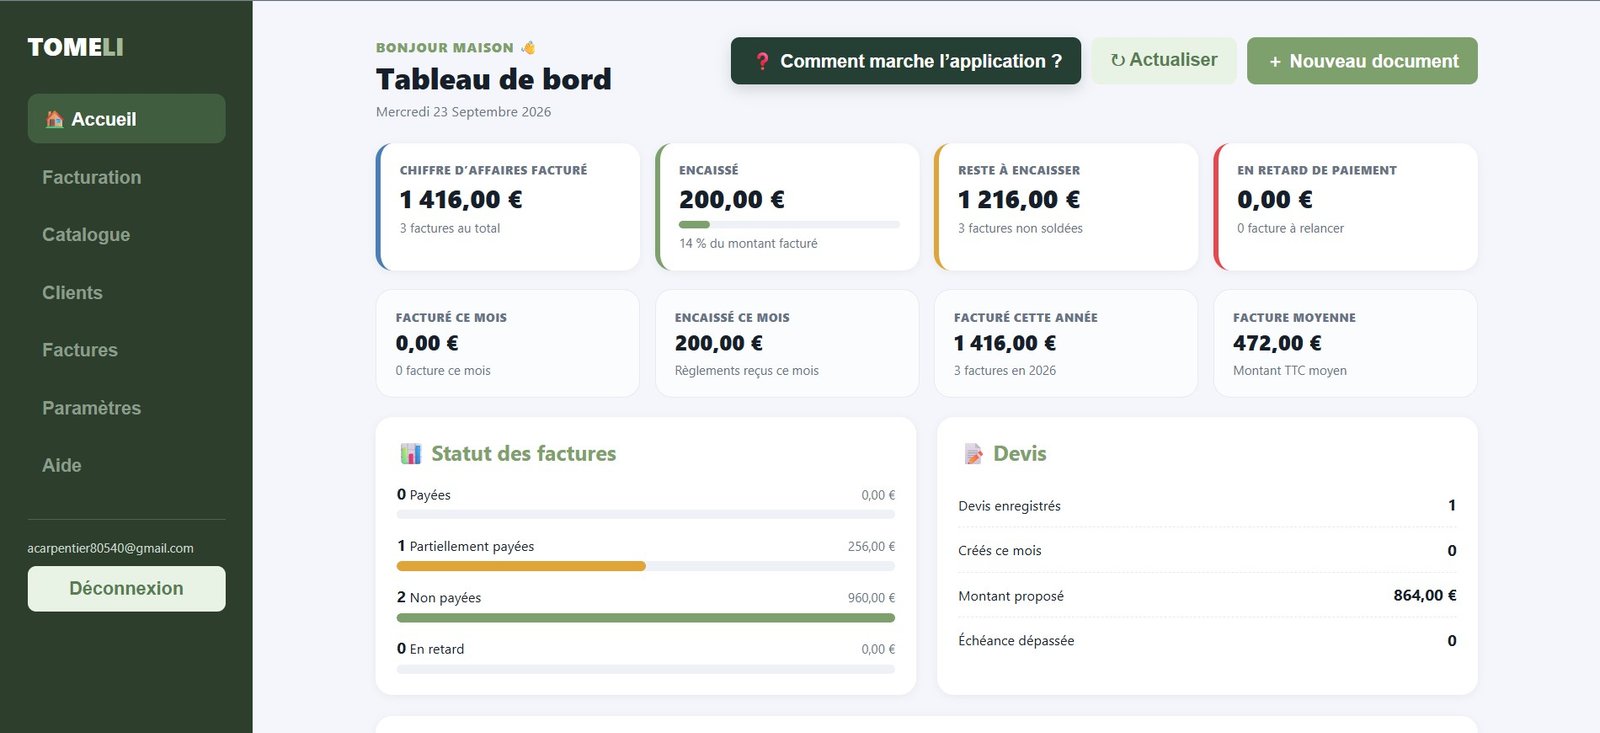Click the empty En retard status bar

pos(646,669)
